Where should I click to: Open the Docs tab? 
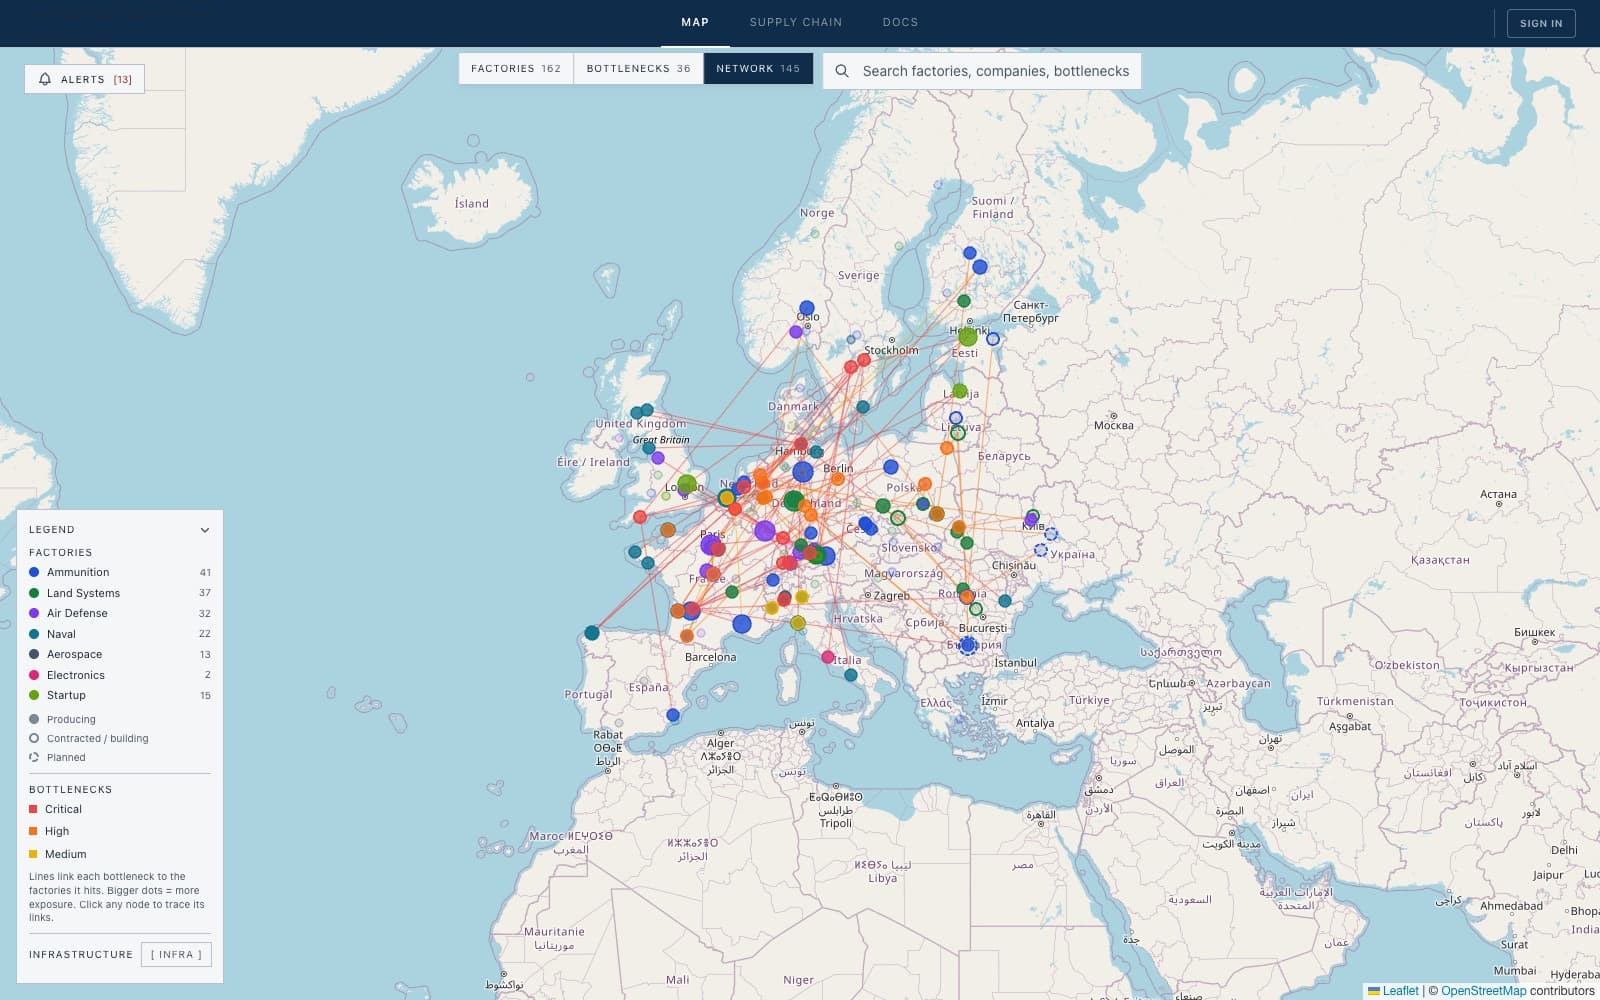point(900,22)
